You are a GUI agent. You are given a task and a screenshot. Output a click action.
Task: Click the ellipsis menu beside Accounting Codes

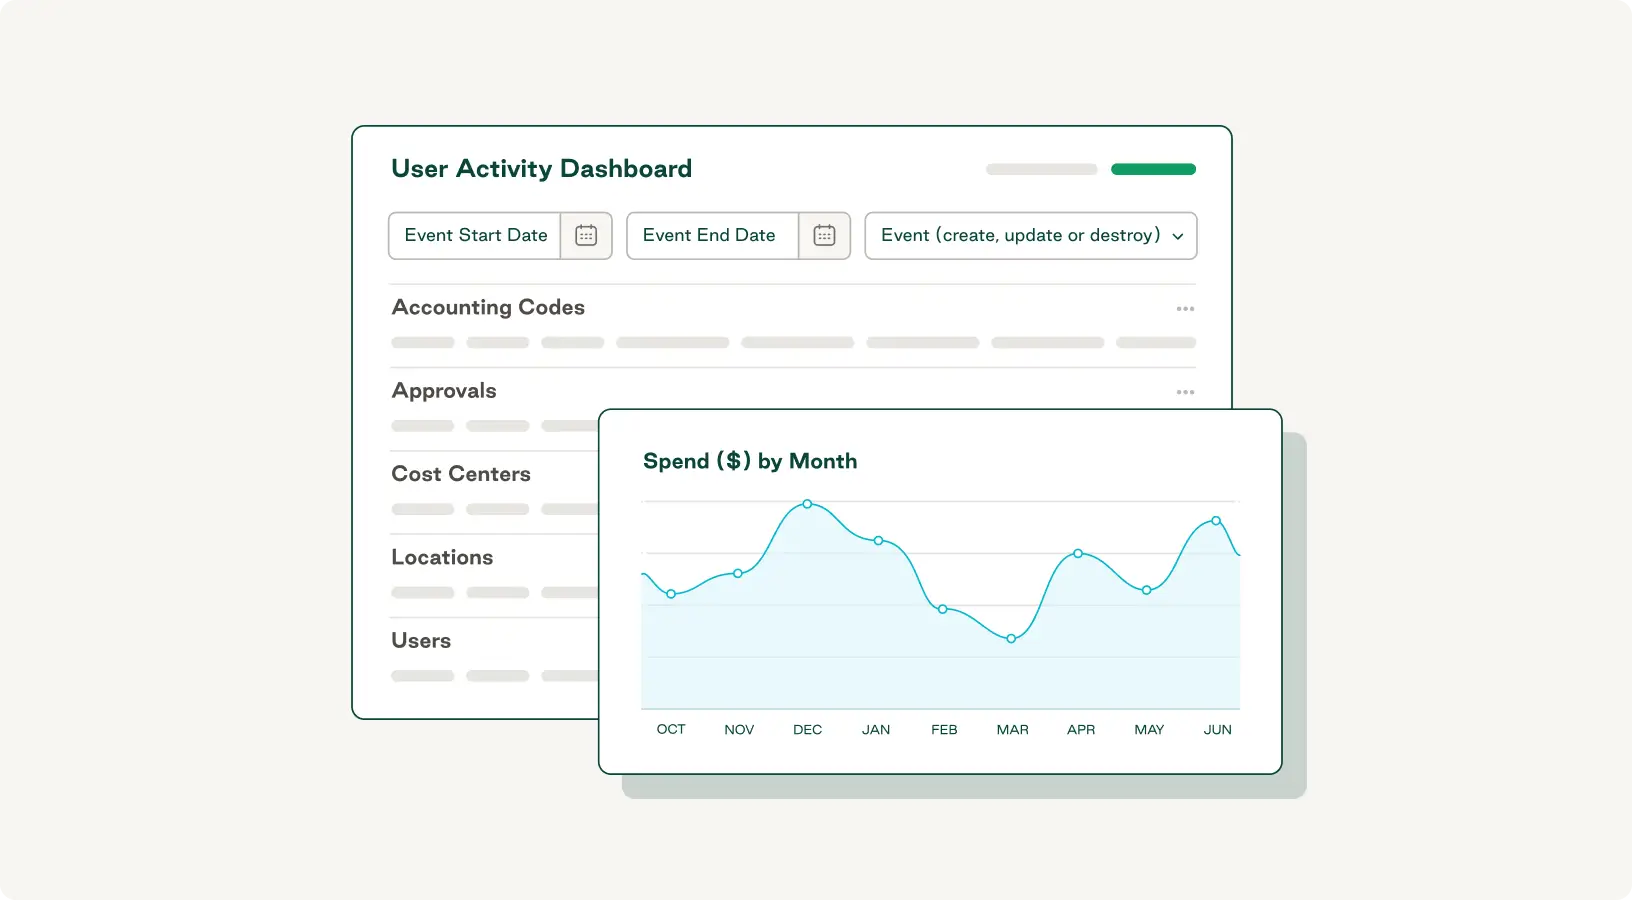pos(1185,309)
